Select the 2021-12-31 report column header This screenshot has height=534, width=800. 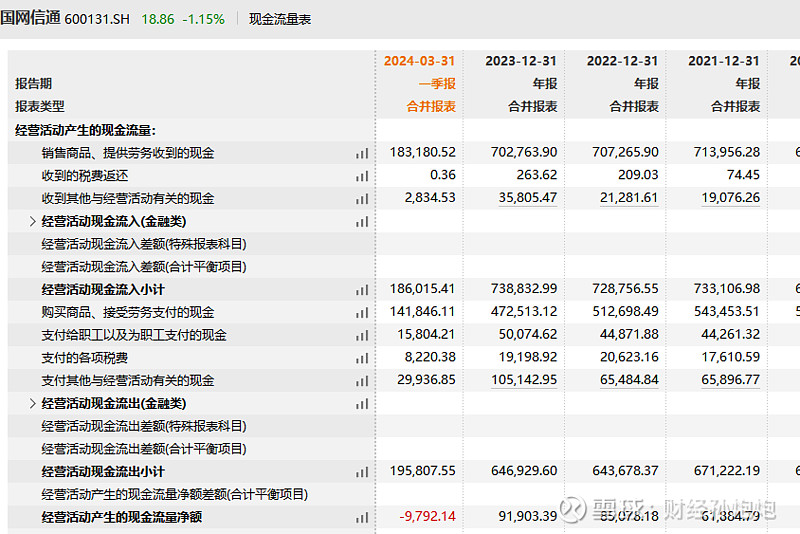click(x=723, y=61)
